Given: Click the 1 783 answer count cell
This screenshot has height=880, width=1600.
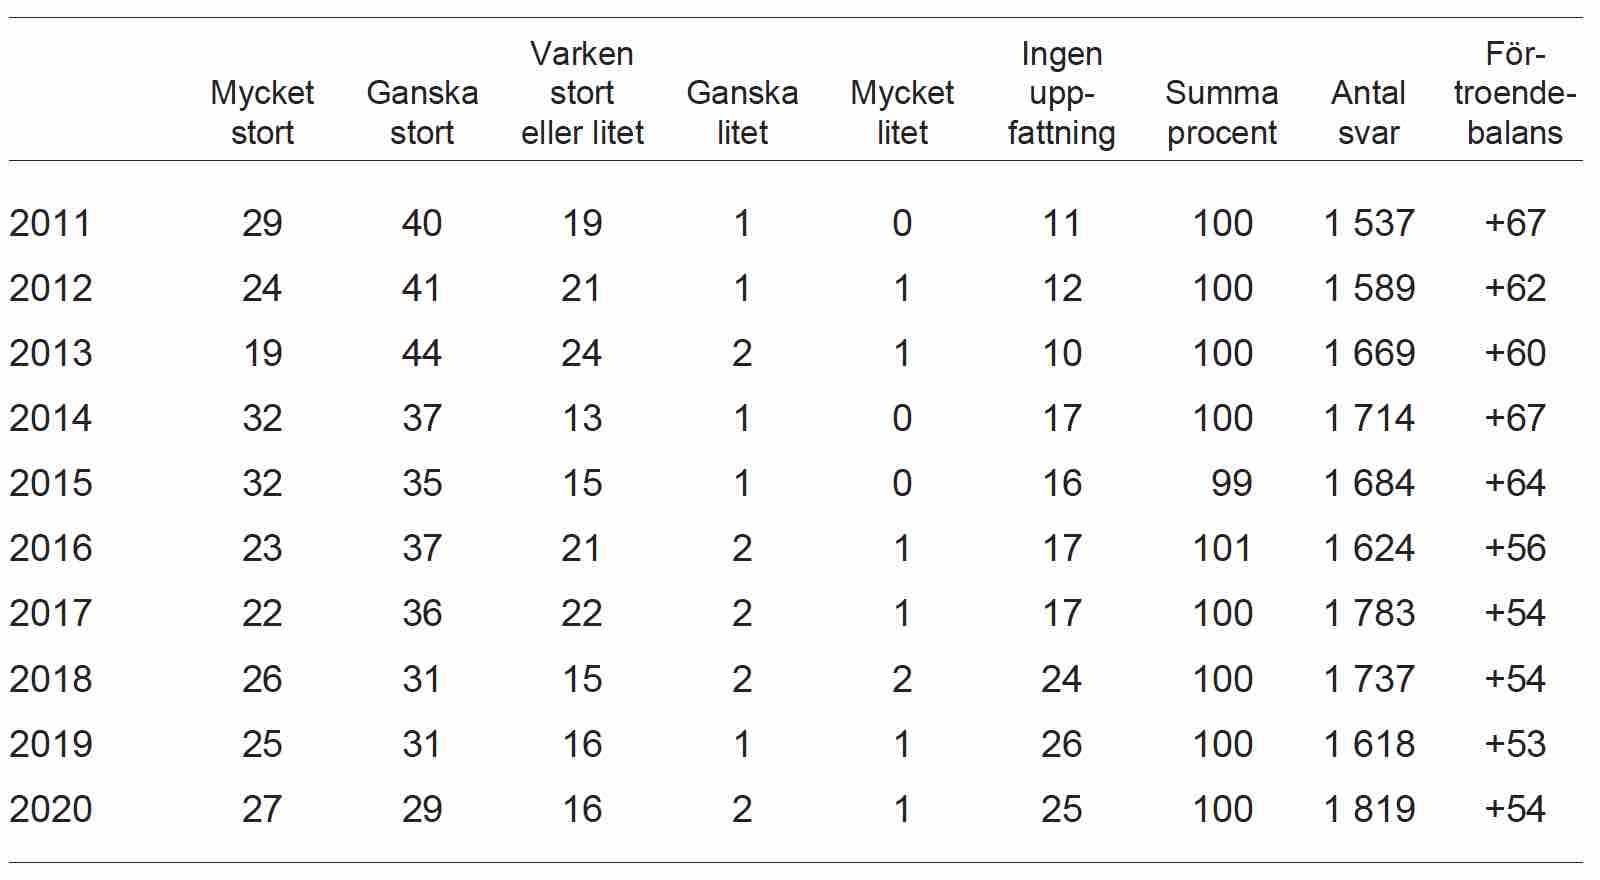Looking at the screenshot, I should pos(1369,613).
